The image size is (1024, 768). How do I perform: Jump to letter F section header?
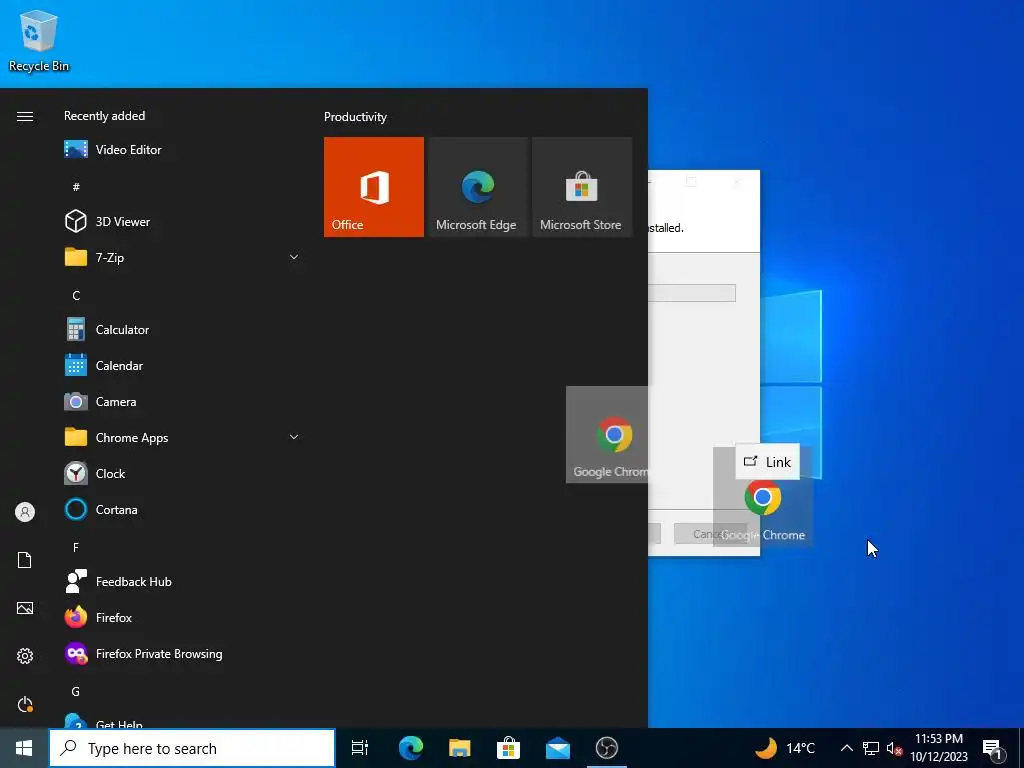76,547
